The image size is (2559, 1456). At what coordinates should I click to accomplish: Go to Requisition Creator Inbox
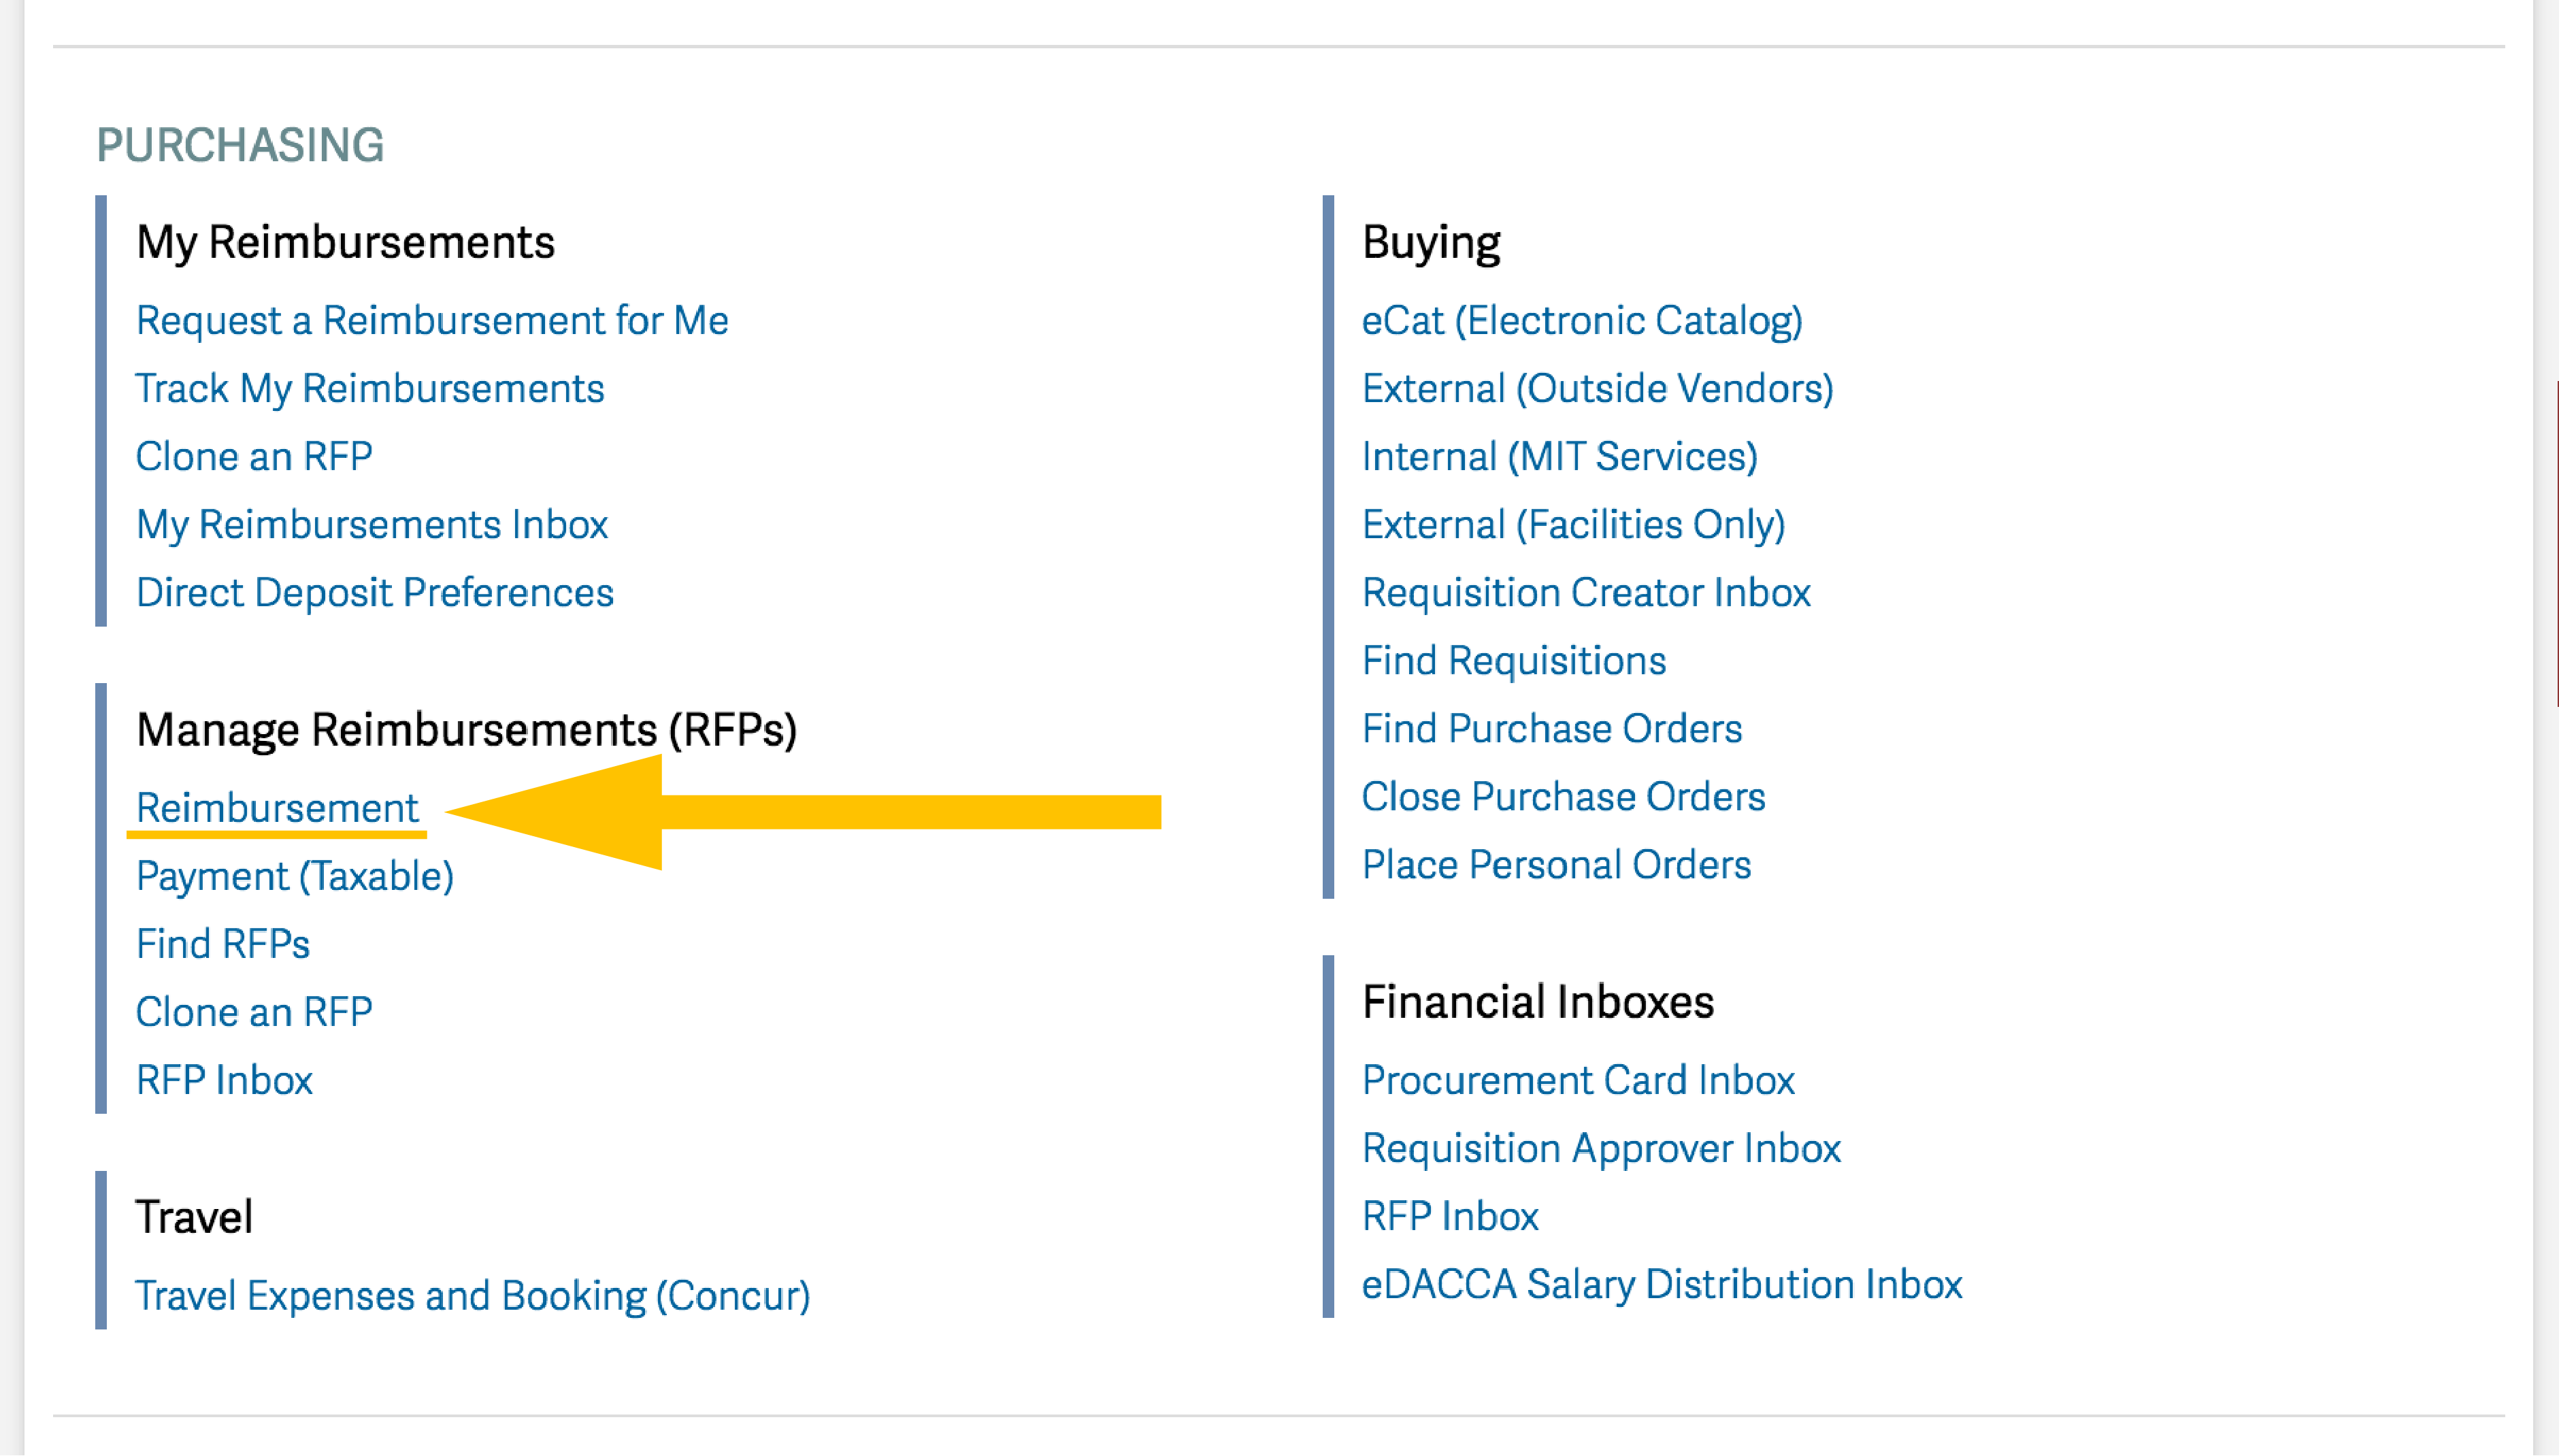point(1586,593)
